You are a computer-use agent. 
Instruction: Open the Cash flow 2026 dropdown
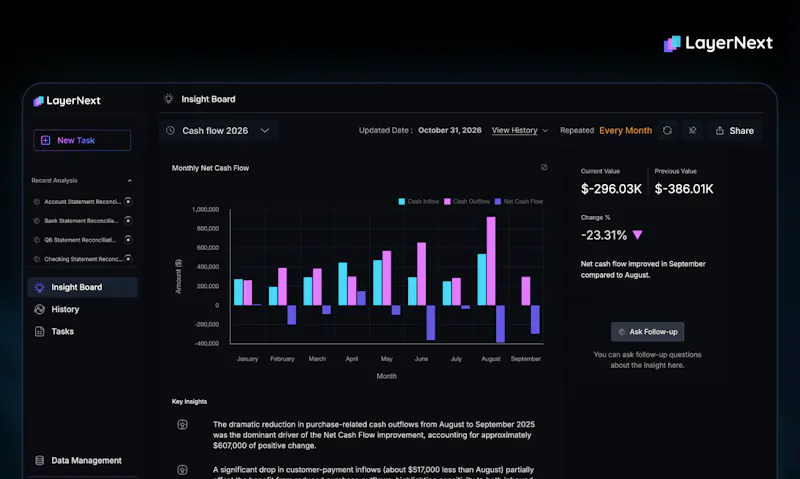[219, 131]
